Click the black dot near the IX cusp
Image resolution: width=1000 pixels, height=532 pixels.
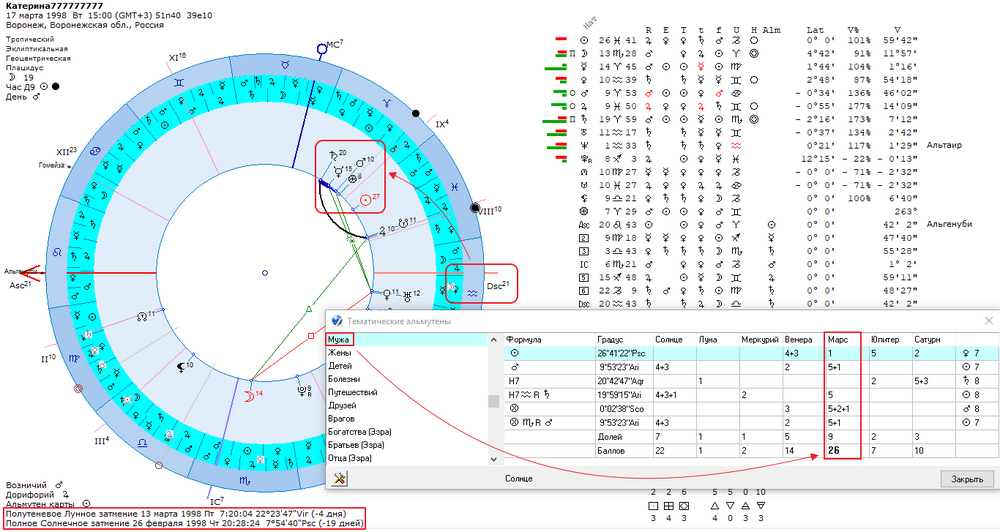pyautogui.click(x=416, y=114)
